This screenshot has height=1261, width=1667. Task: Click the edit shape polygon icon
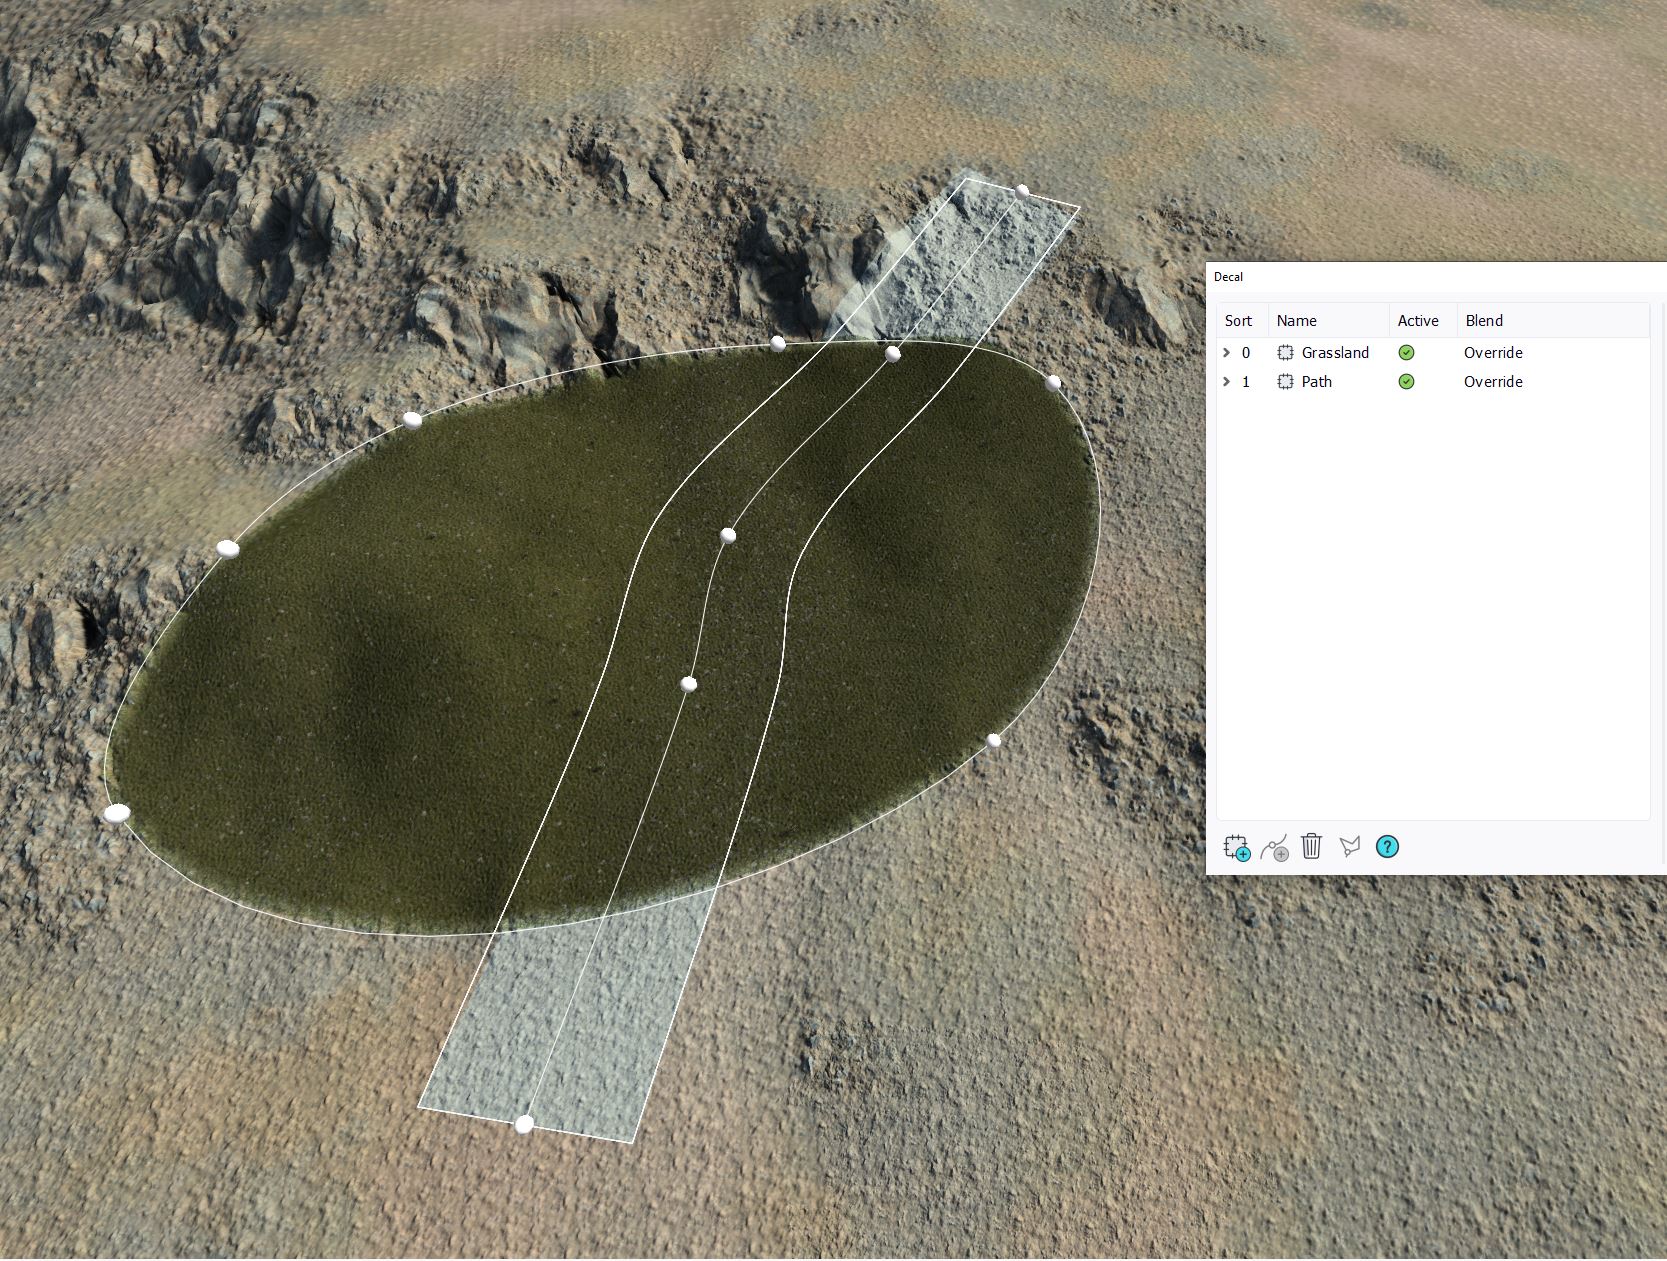(1350, 847)
